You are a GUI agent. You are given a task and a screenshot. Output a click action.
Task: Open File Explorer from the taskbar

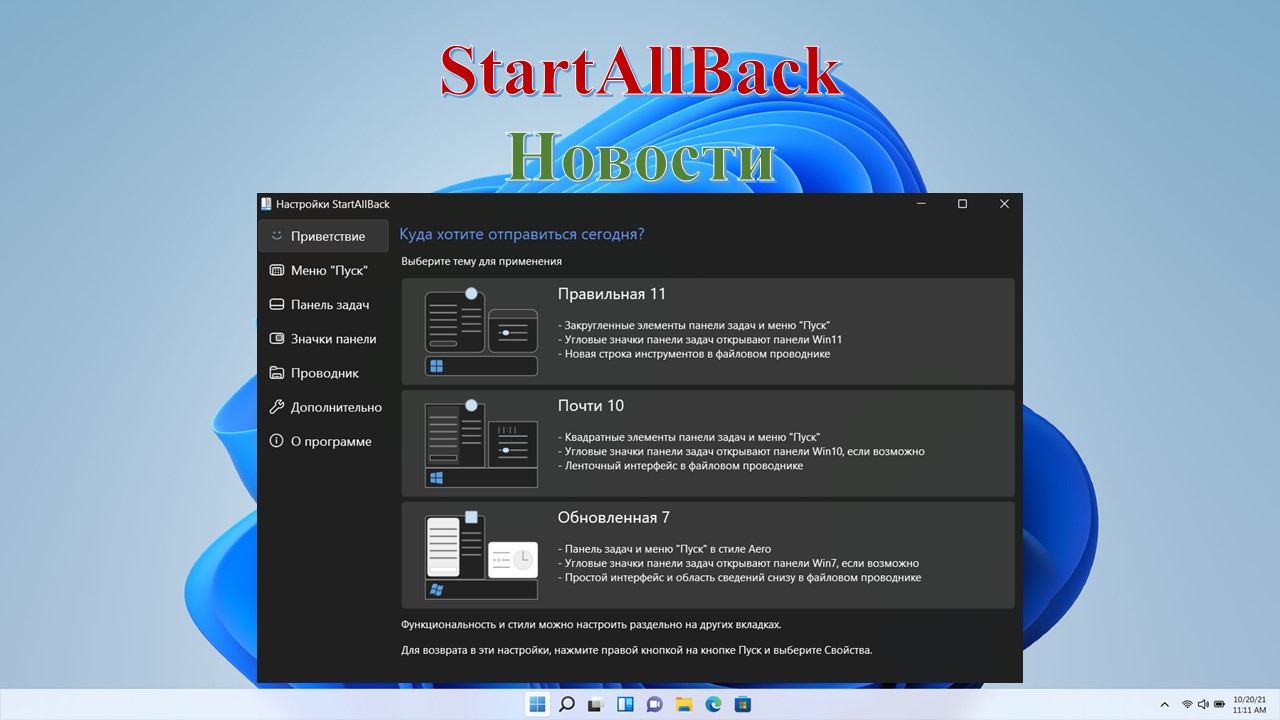[684, 704]
